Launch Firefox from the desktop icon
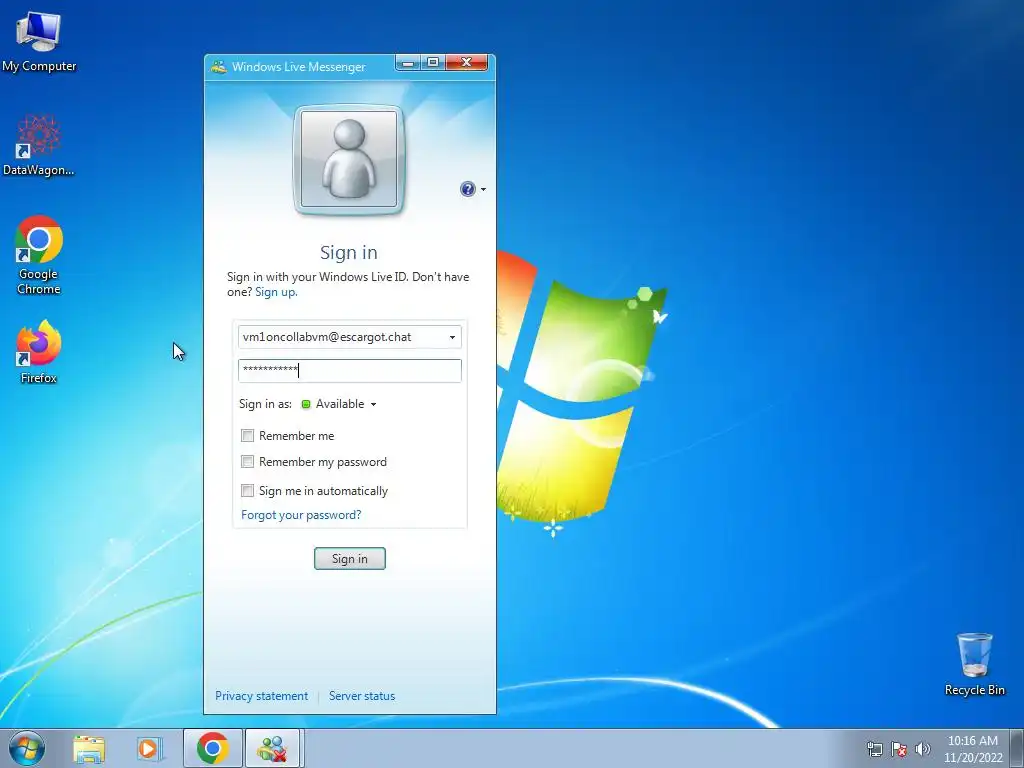This screenshot has width=1024, height=768. click(39, 351)
